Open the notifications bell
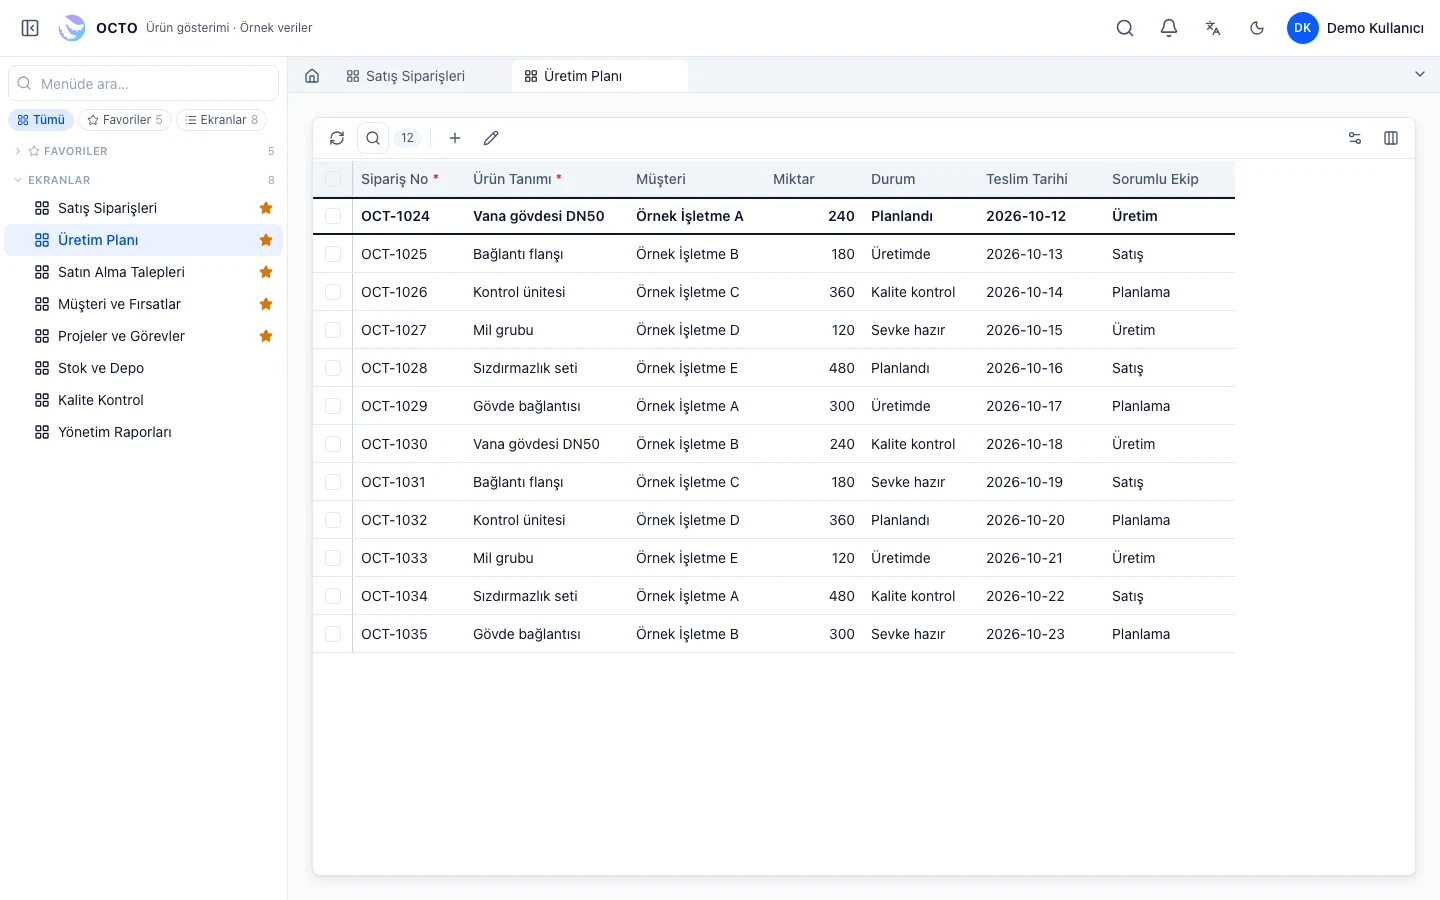The width and height of the screenshot is (1440, 900). [1169, 28]
